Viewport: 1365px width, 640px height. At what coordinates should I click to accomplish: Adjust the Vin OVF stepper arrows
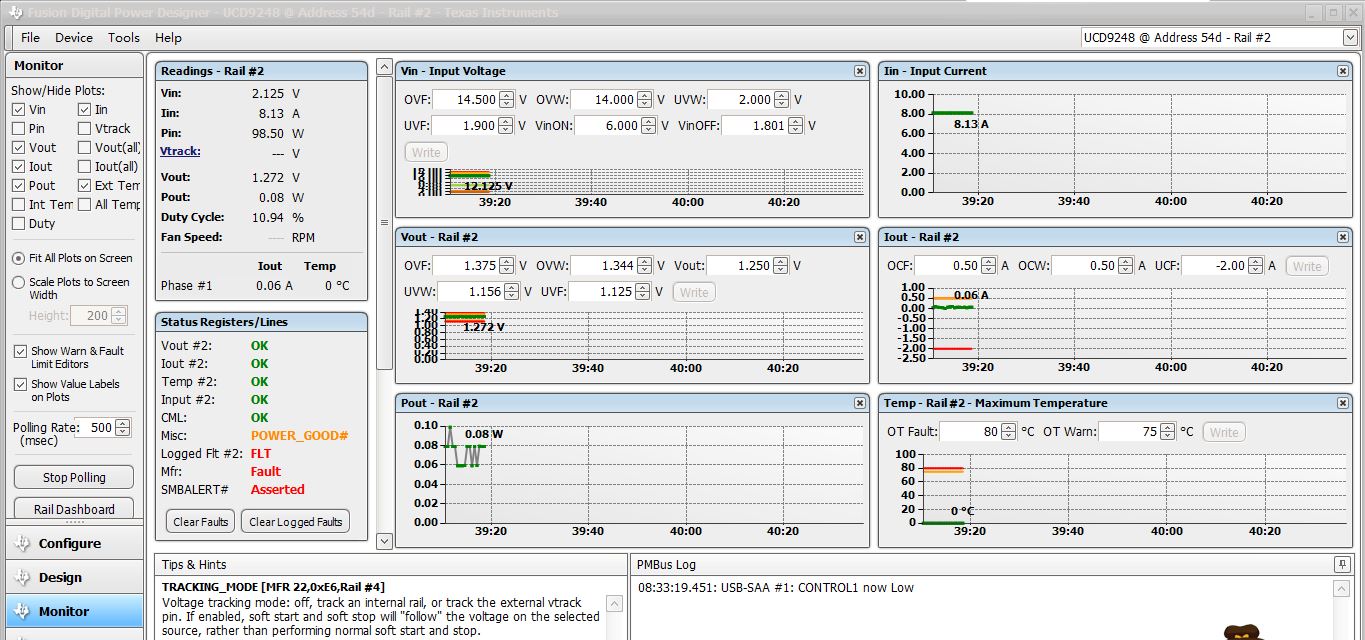506,100
